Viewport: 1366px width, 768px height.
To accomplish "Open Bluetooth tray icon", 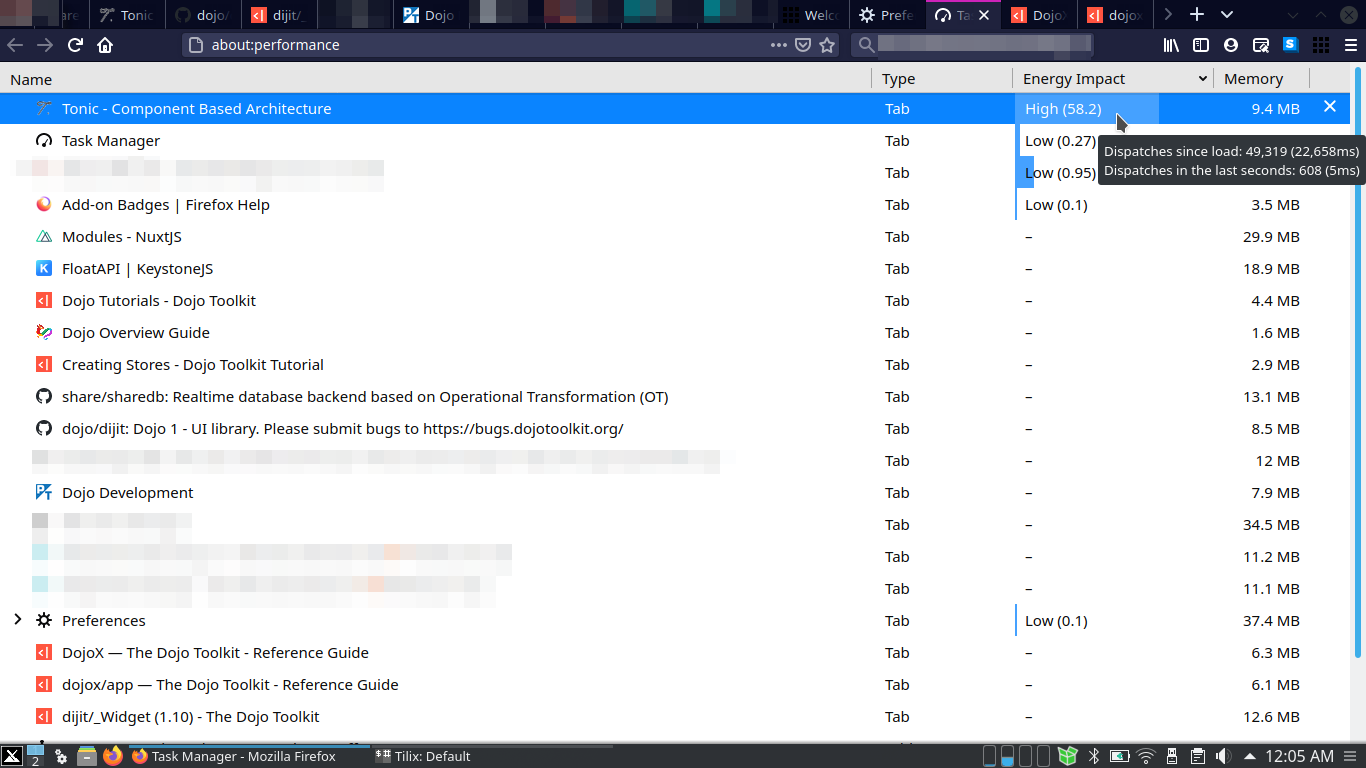I will point(1094,756).
